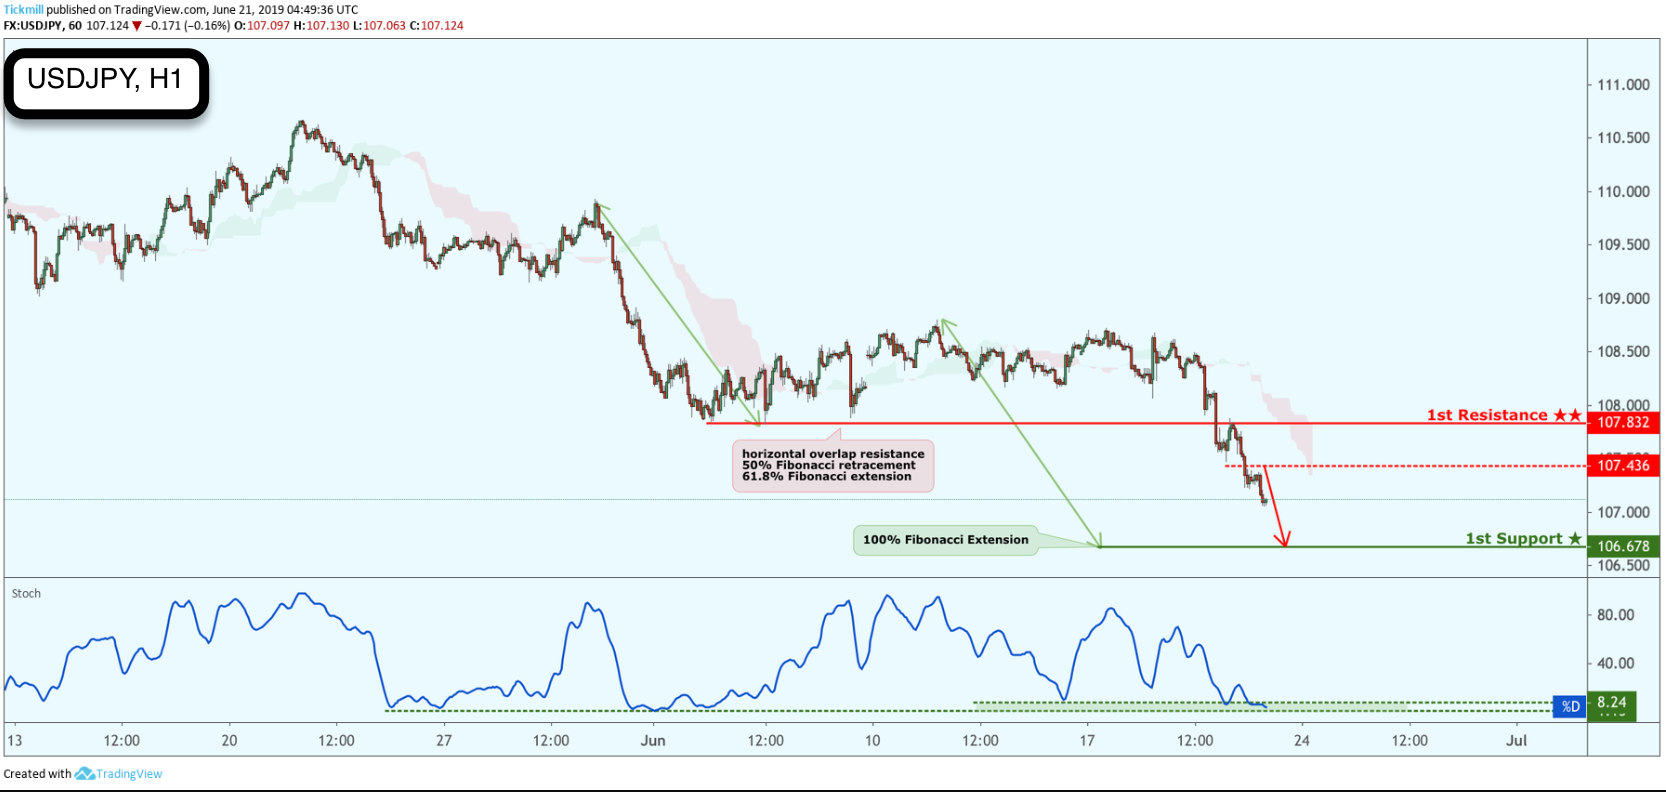1666x792 pixels.
Task: Click the 110.000 price axis value
Action: click(1623, 192)
